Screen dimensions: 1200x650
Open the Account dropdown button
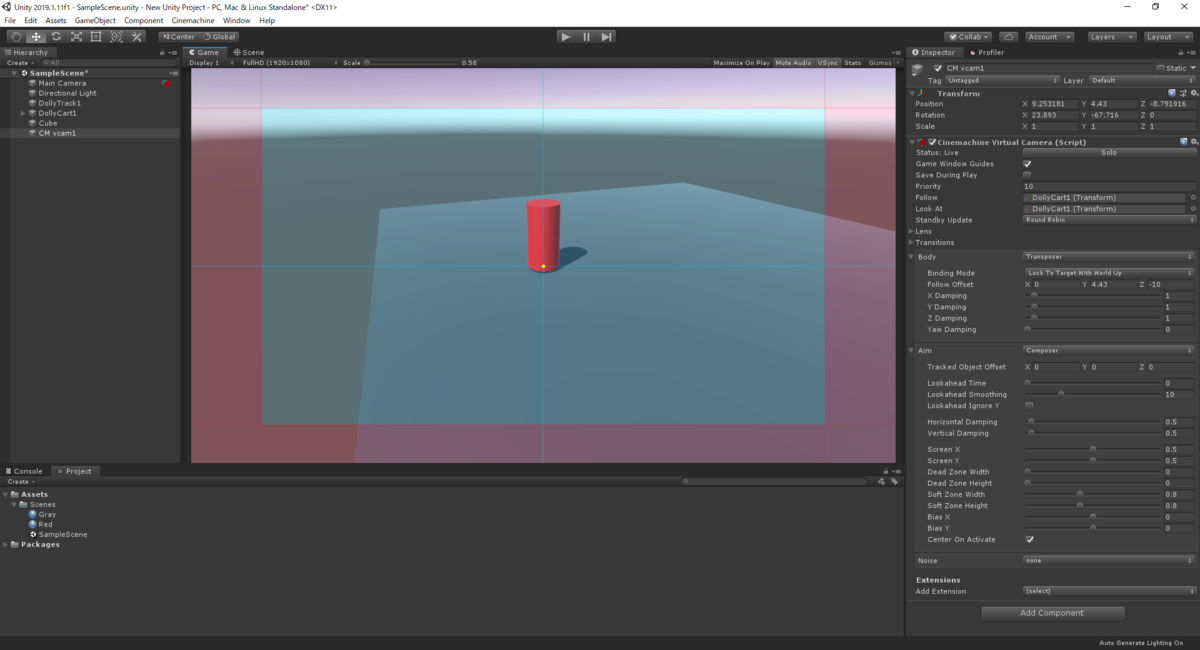point(1047,37)
